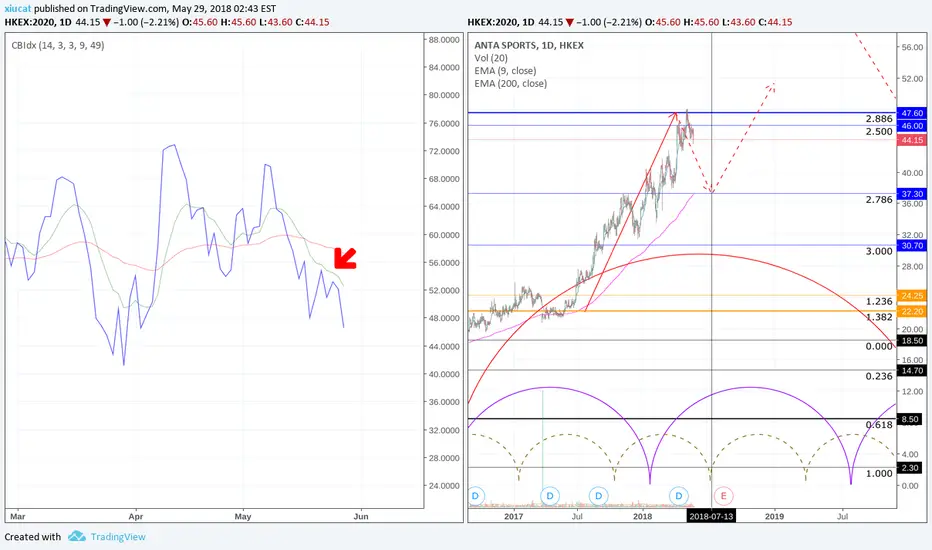Click the 37.30 price level label
The width and height of the screenshot is (932, 550).
pos(912,194)
